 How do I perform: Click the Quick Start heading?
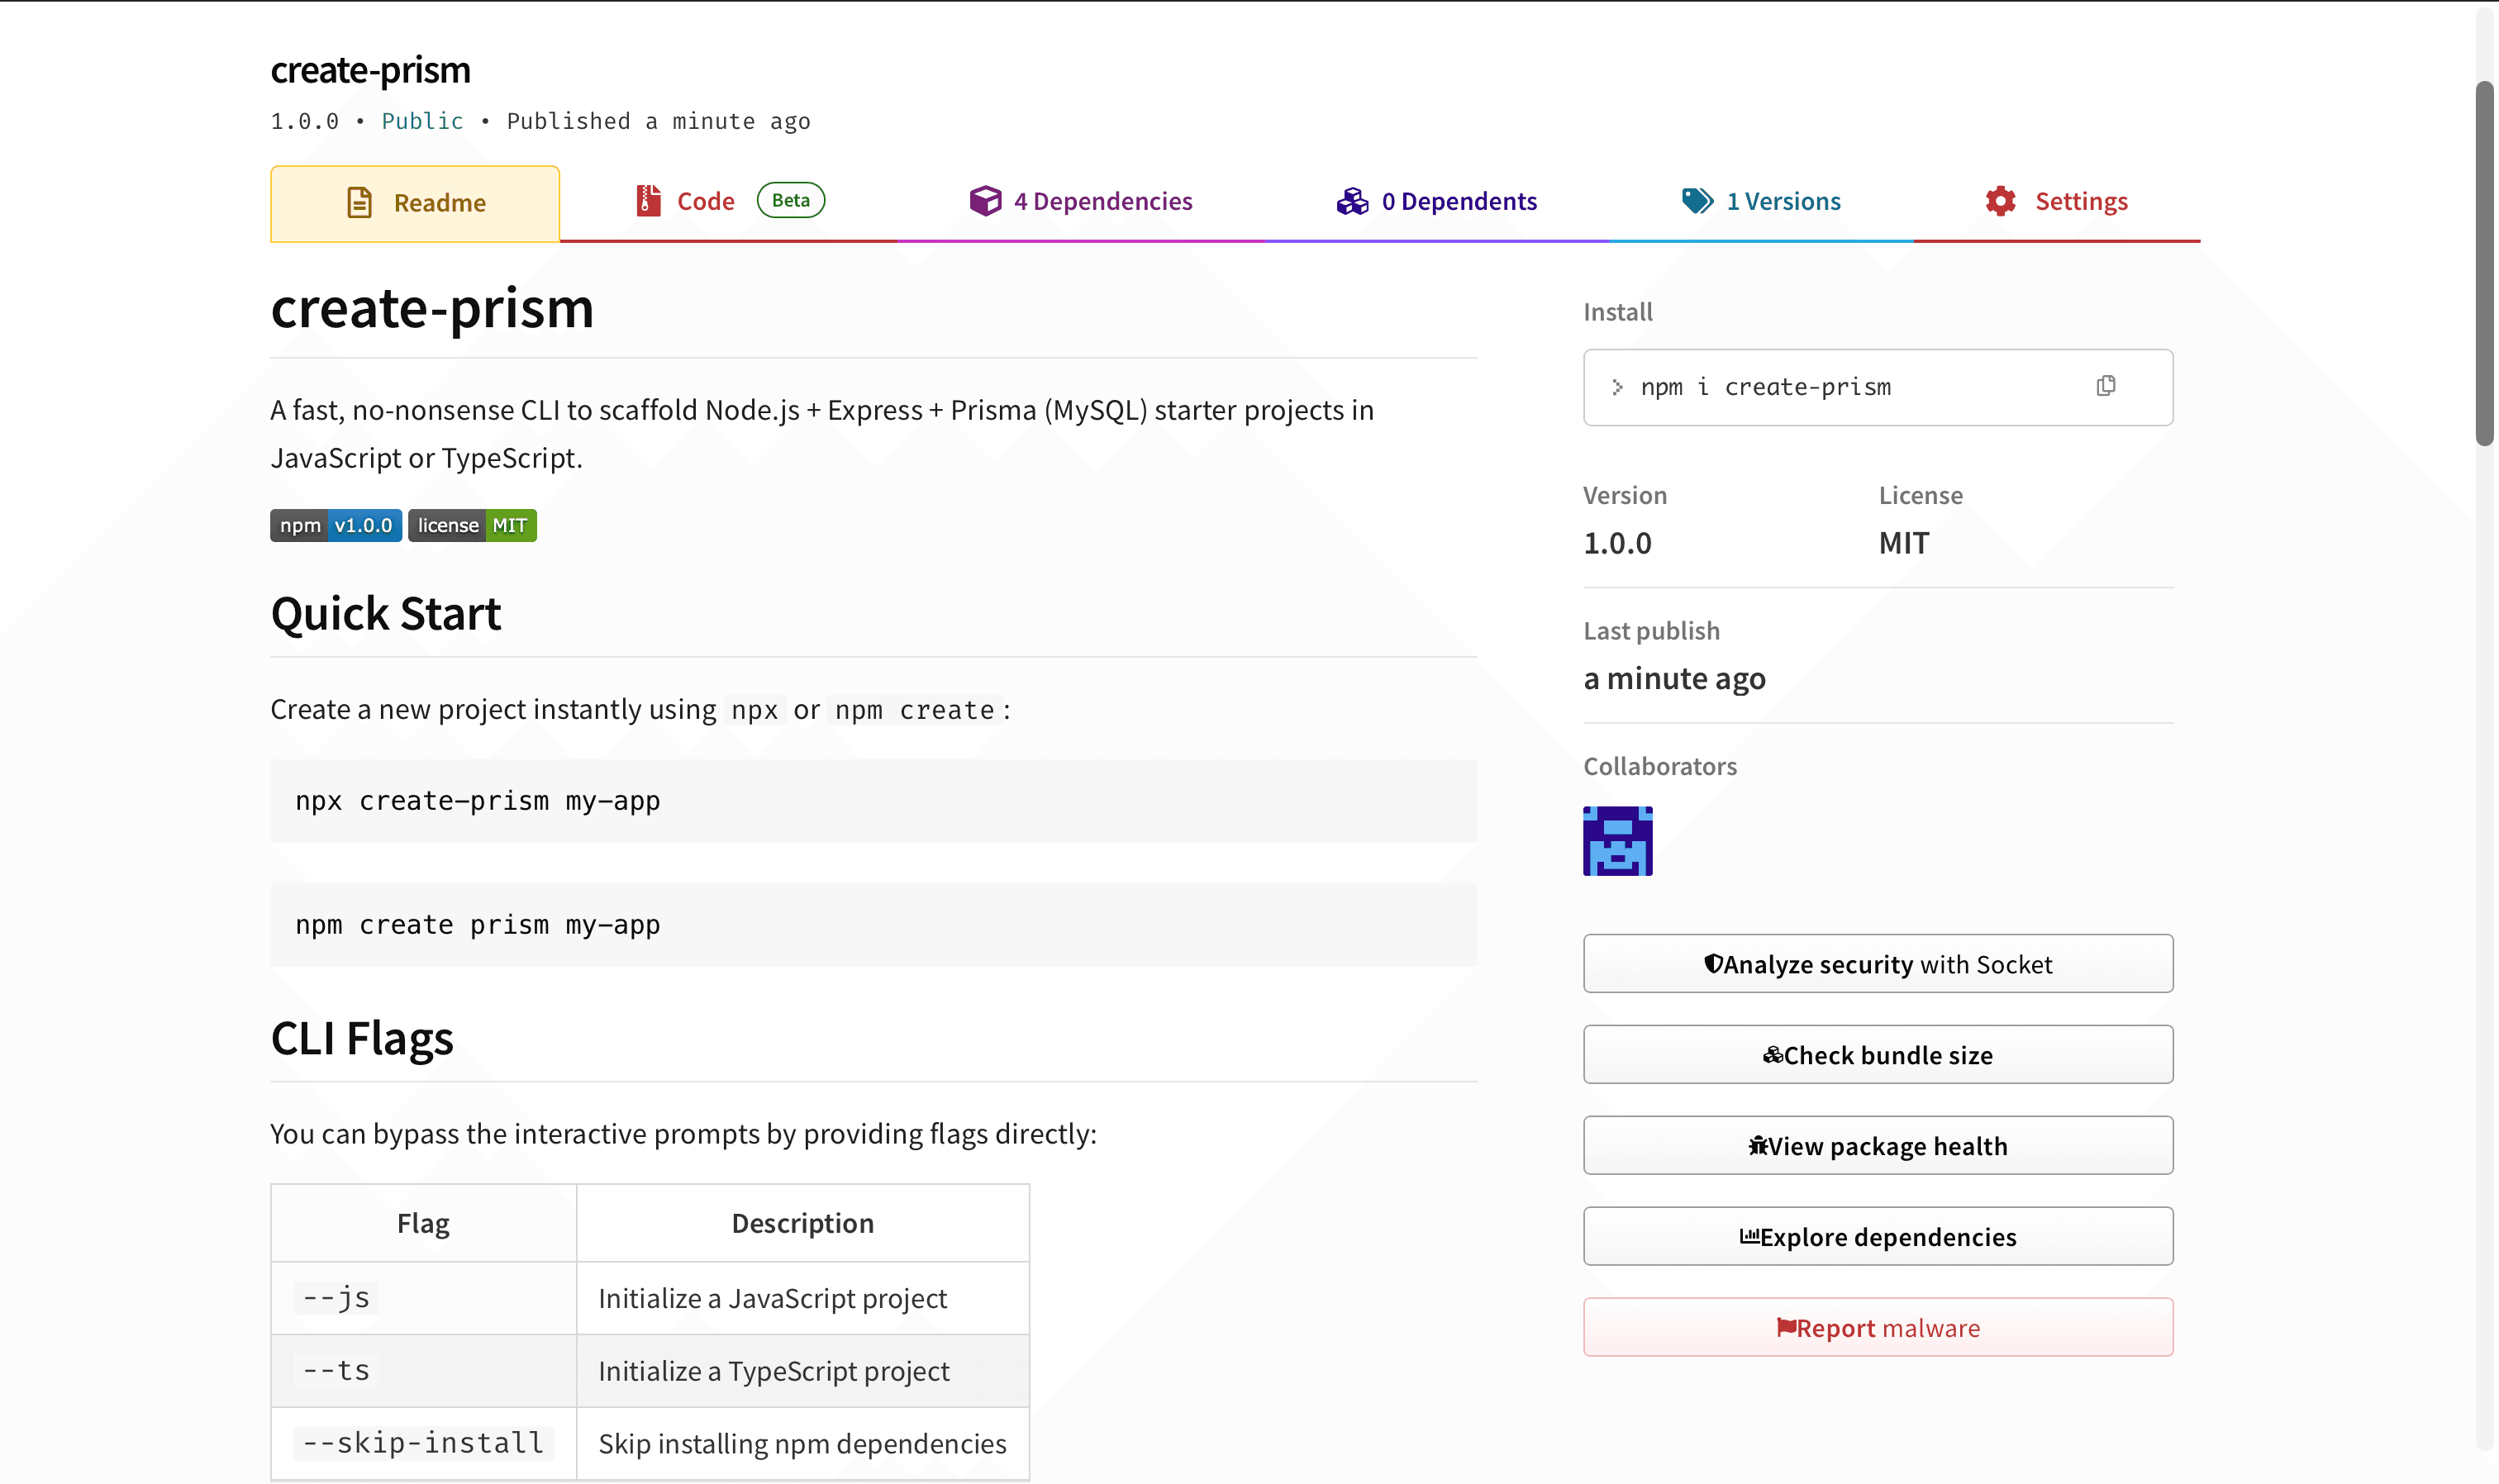coord(386,613)
